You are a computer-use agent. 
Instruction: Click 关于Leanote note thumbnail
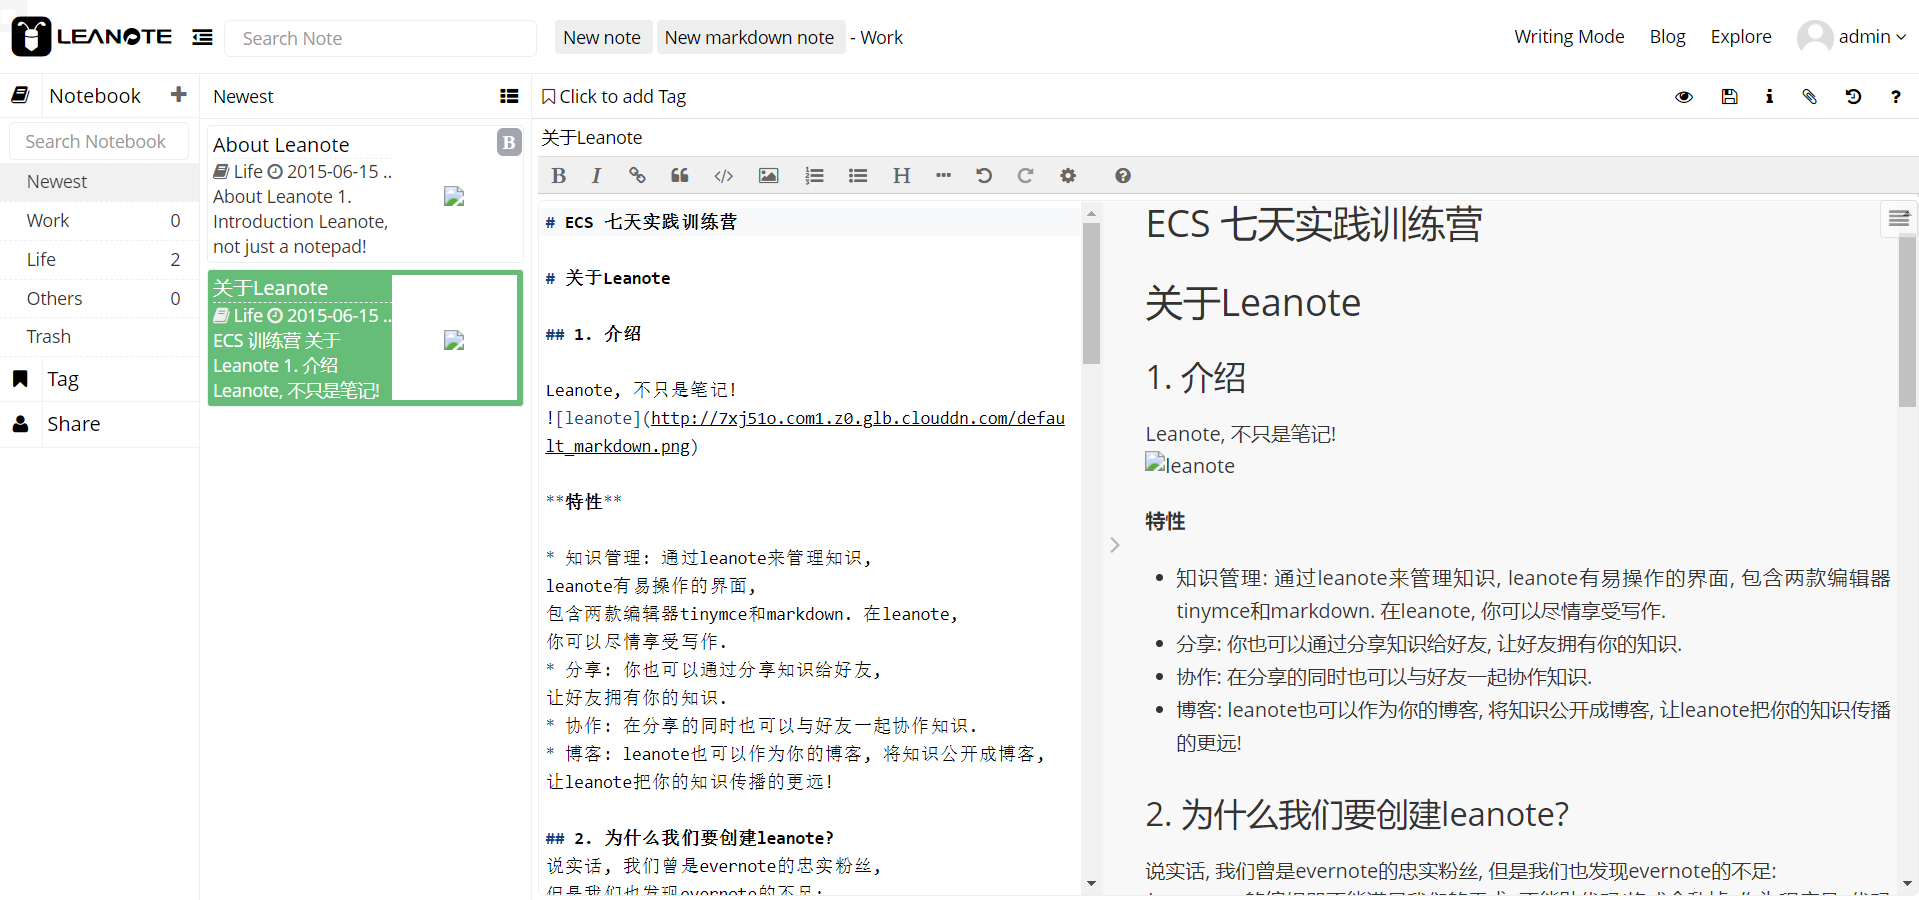coord(454,341)
